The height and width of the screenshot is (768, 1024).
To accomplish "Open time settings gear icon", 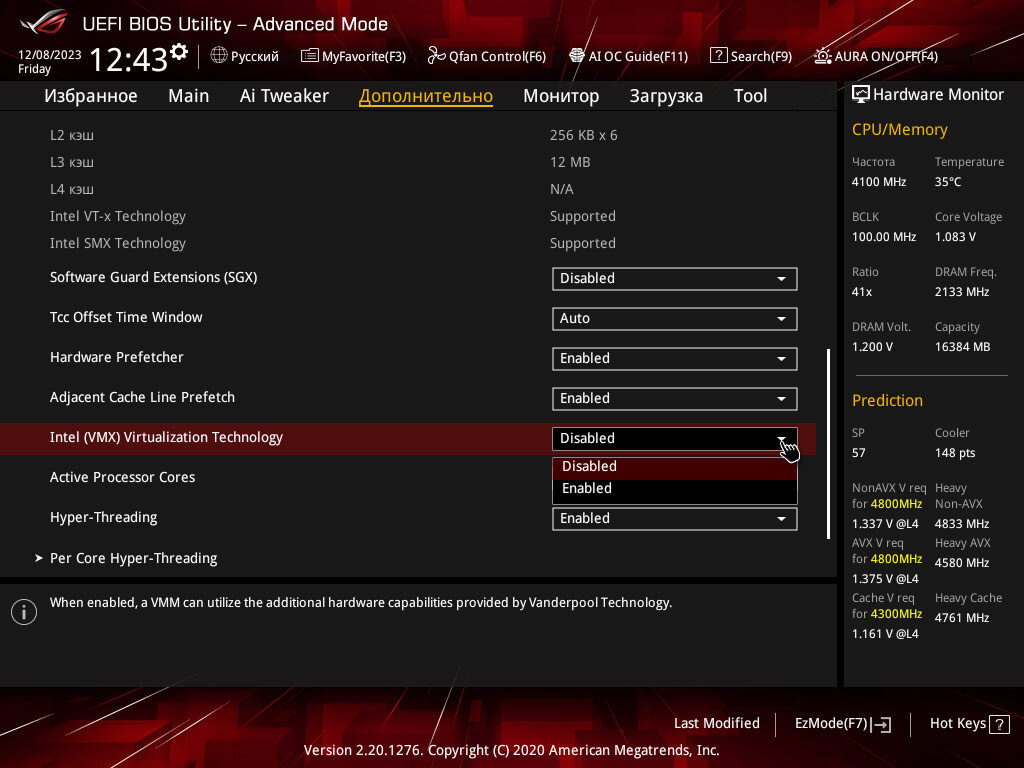I will click(x=179, y=52).
